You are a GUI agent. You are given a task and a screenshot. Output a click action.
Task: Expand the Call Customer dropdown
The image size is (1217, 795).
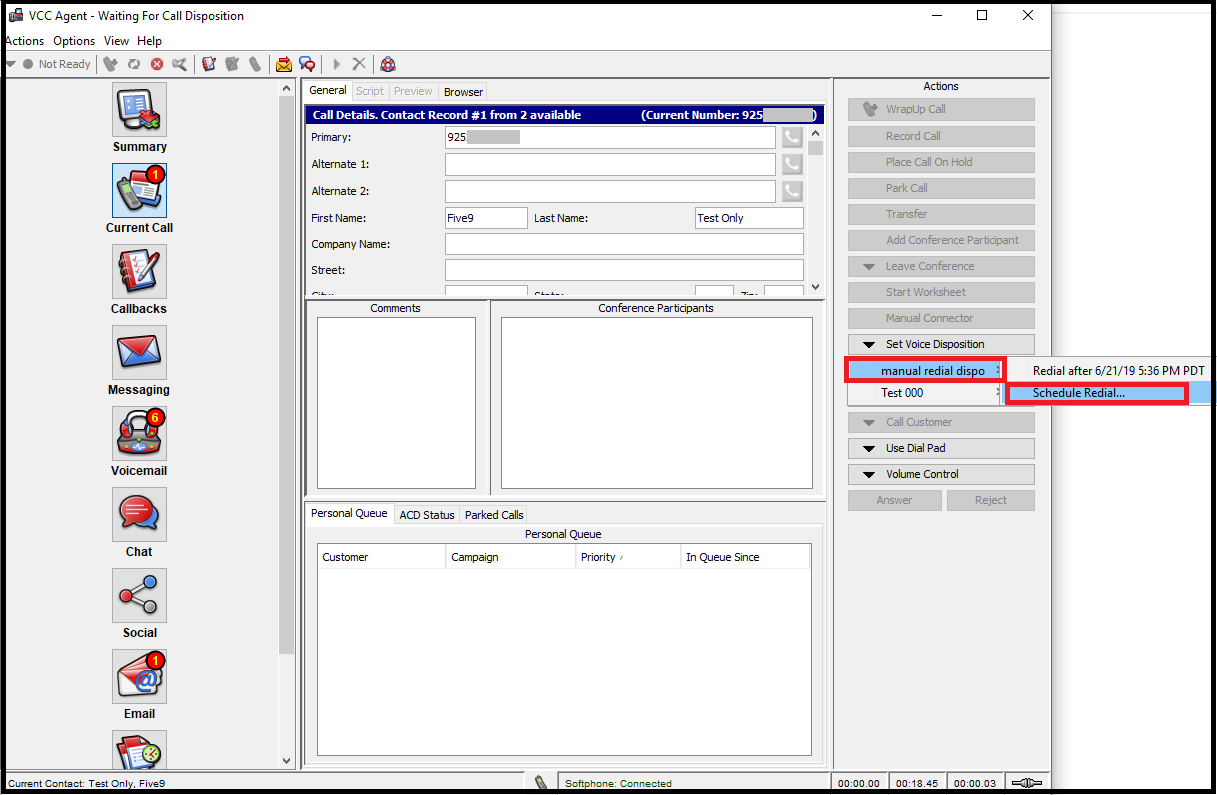click(x=941, y=422)
